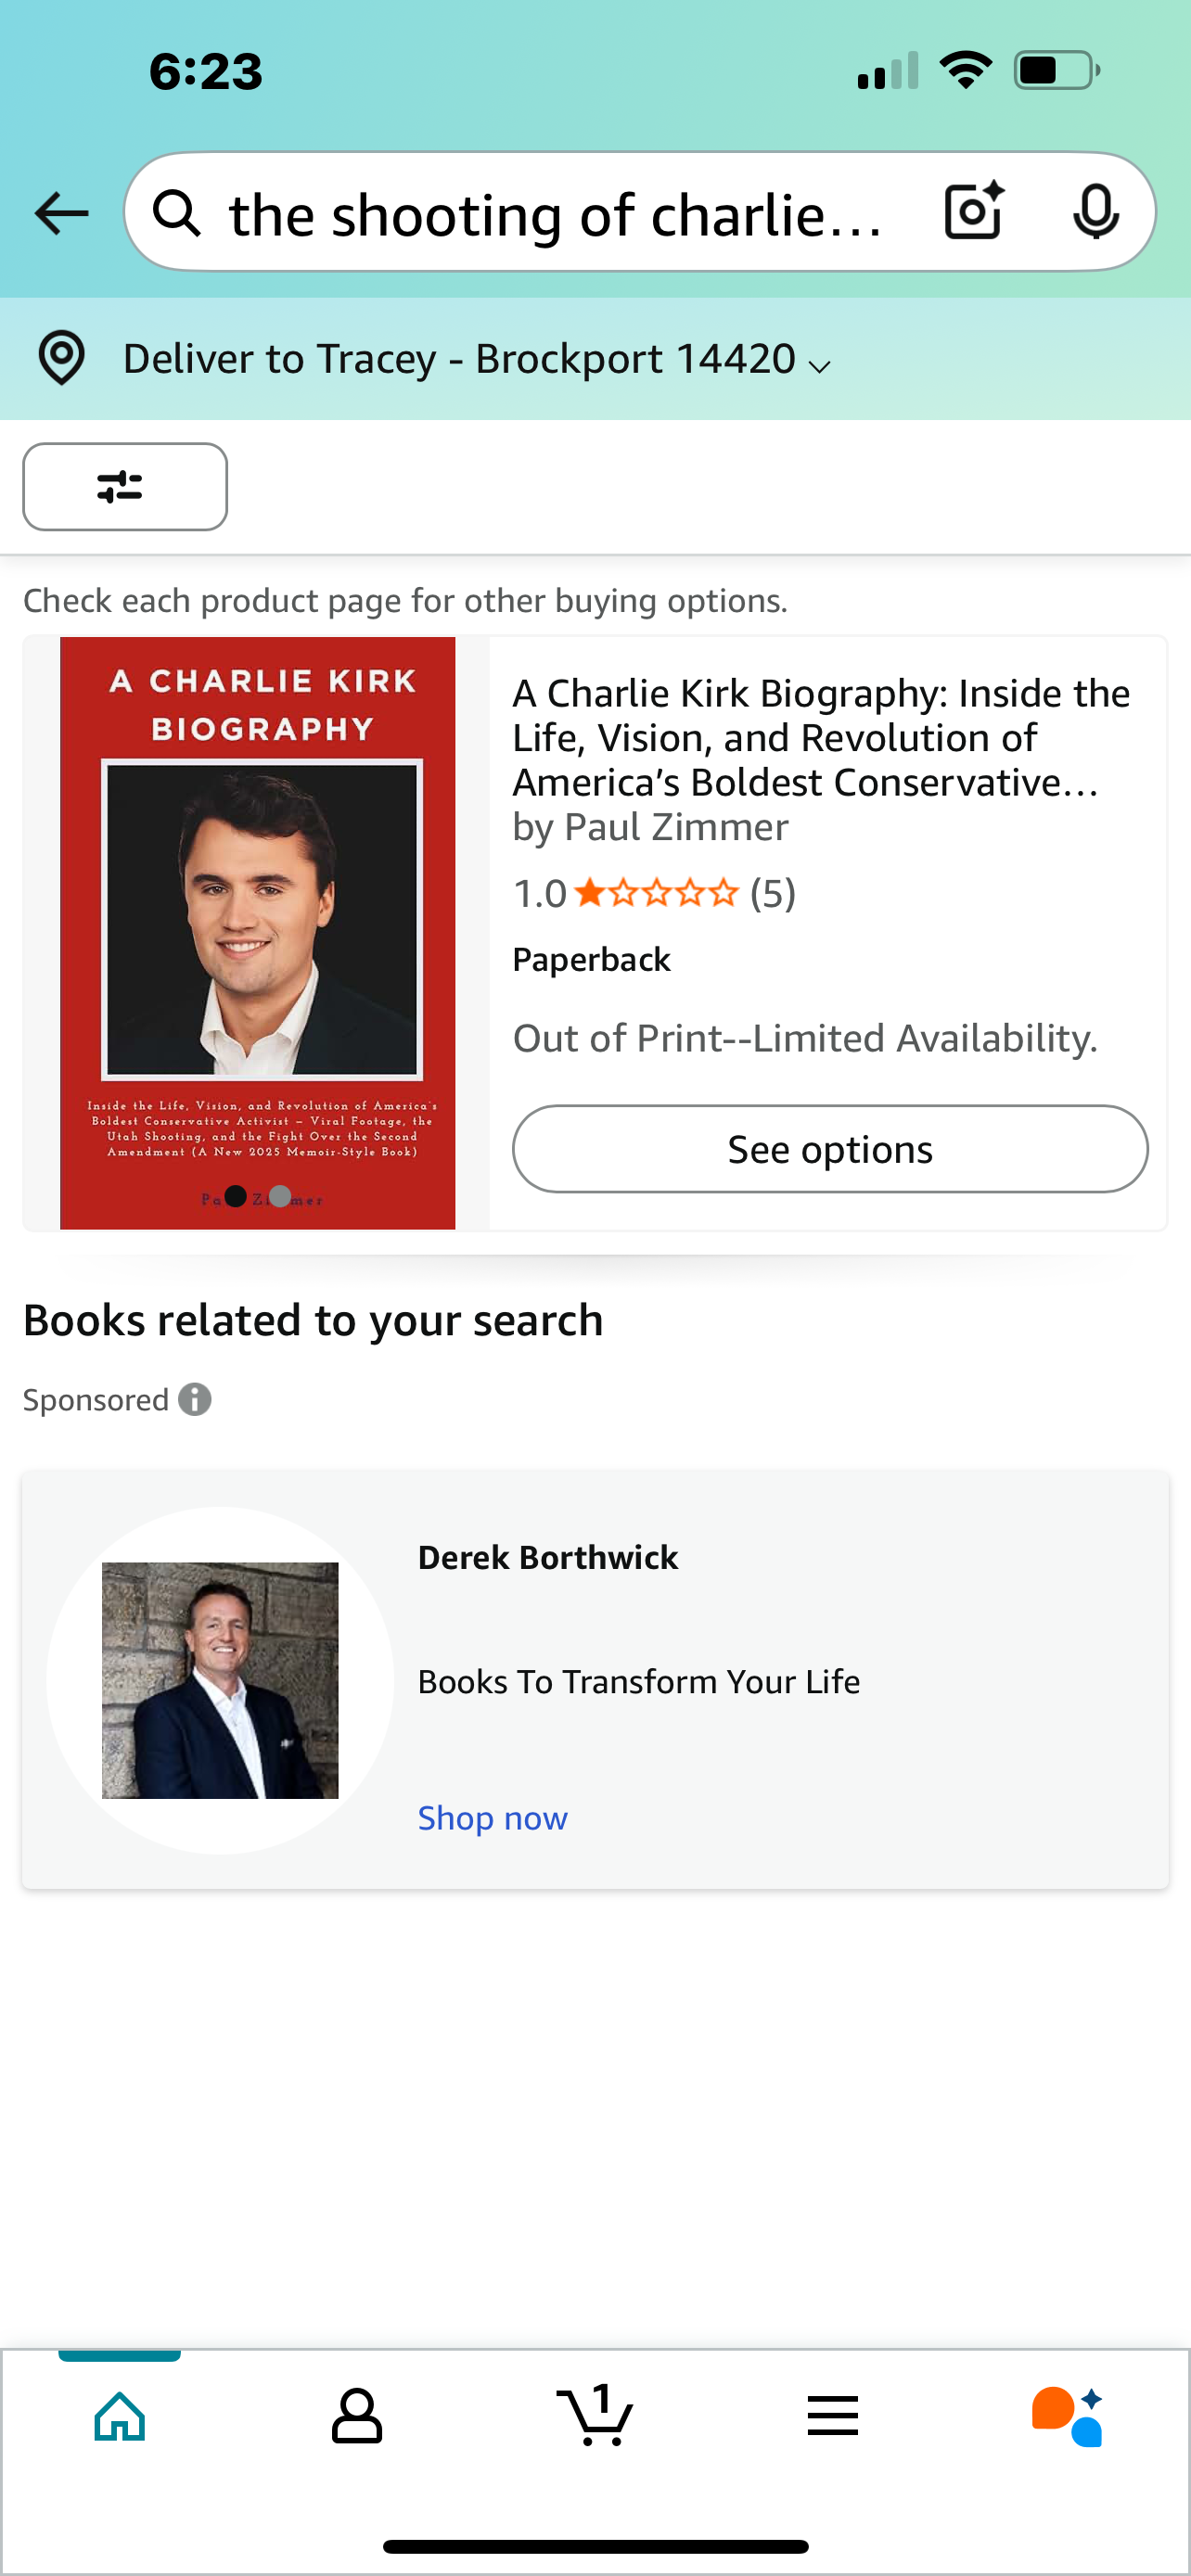Tap the Derek Borthwick author photo
Viewport: 1191px width, 2576px height.
(x=220, y=1680)
